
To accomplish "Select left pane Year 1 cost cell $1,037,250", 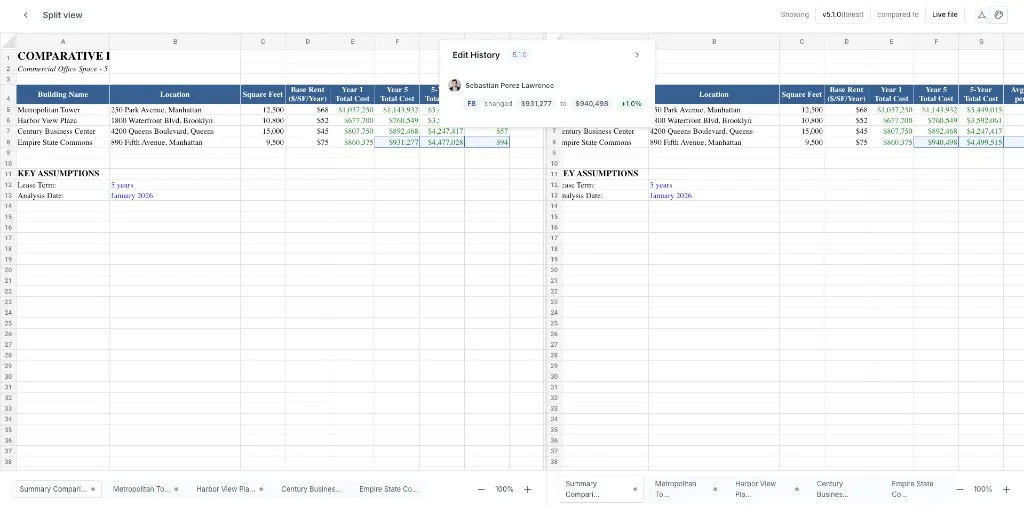I will [352, 110].
